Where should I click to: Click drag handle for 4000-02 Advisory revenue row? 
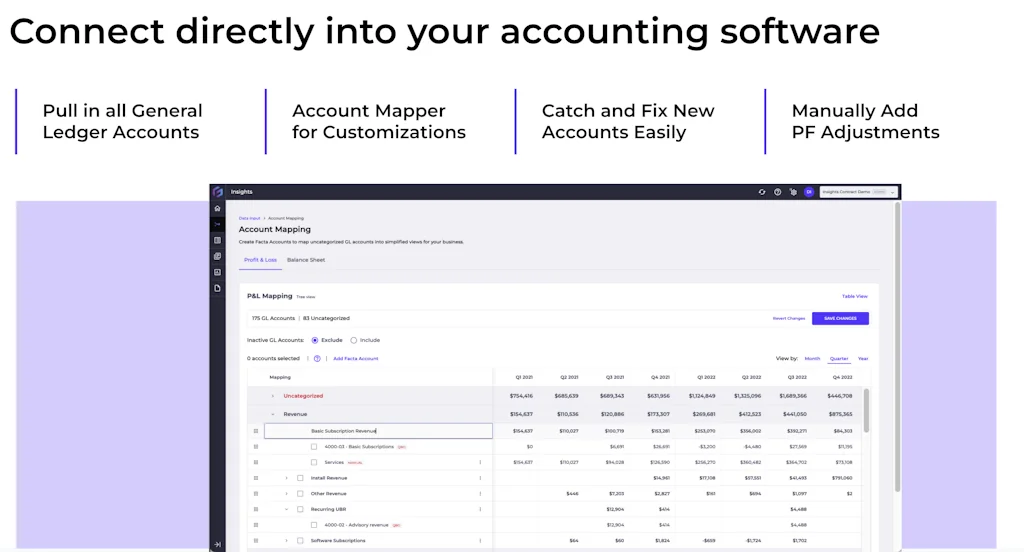pos(256,525)
